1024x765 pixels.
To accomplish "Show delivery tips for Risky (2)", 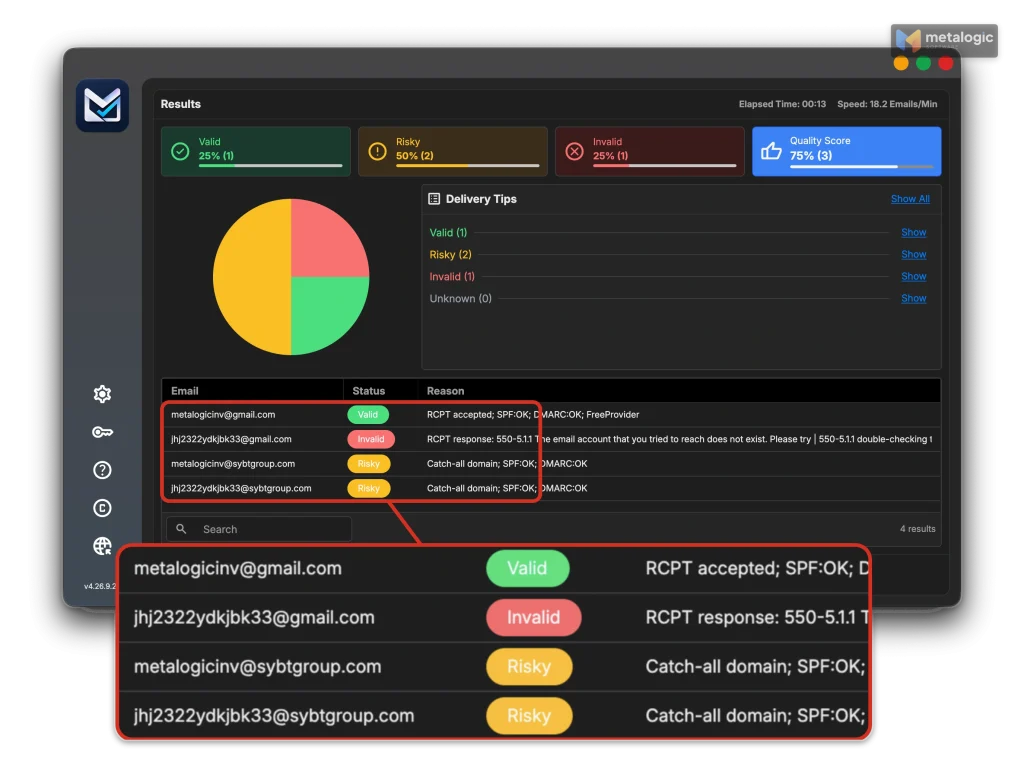I will 914,255.
